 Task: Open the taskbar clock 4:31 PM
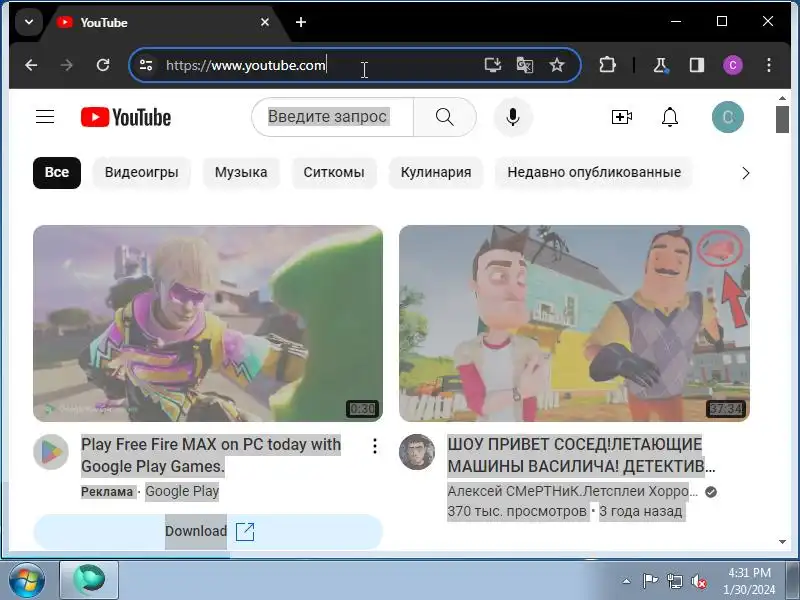pyautogui.click(x=749, y=581)
